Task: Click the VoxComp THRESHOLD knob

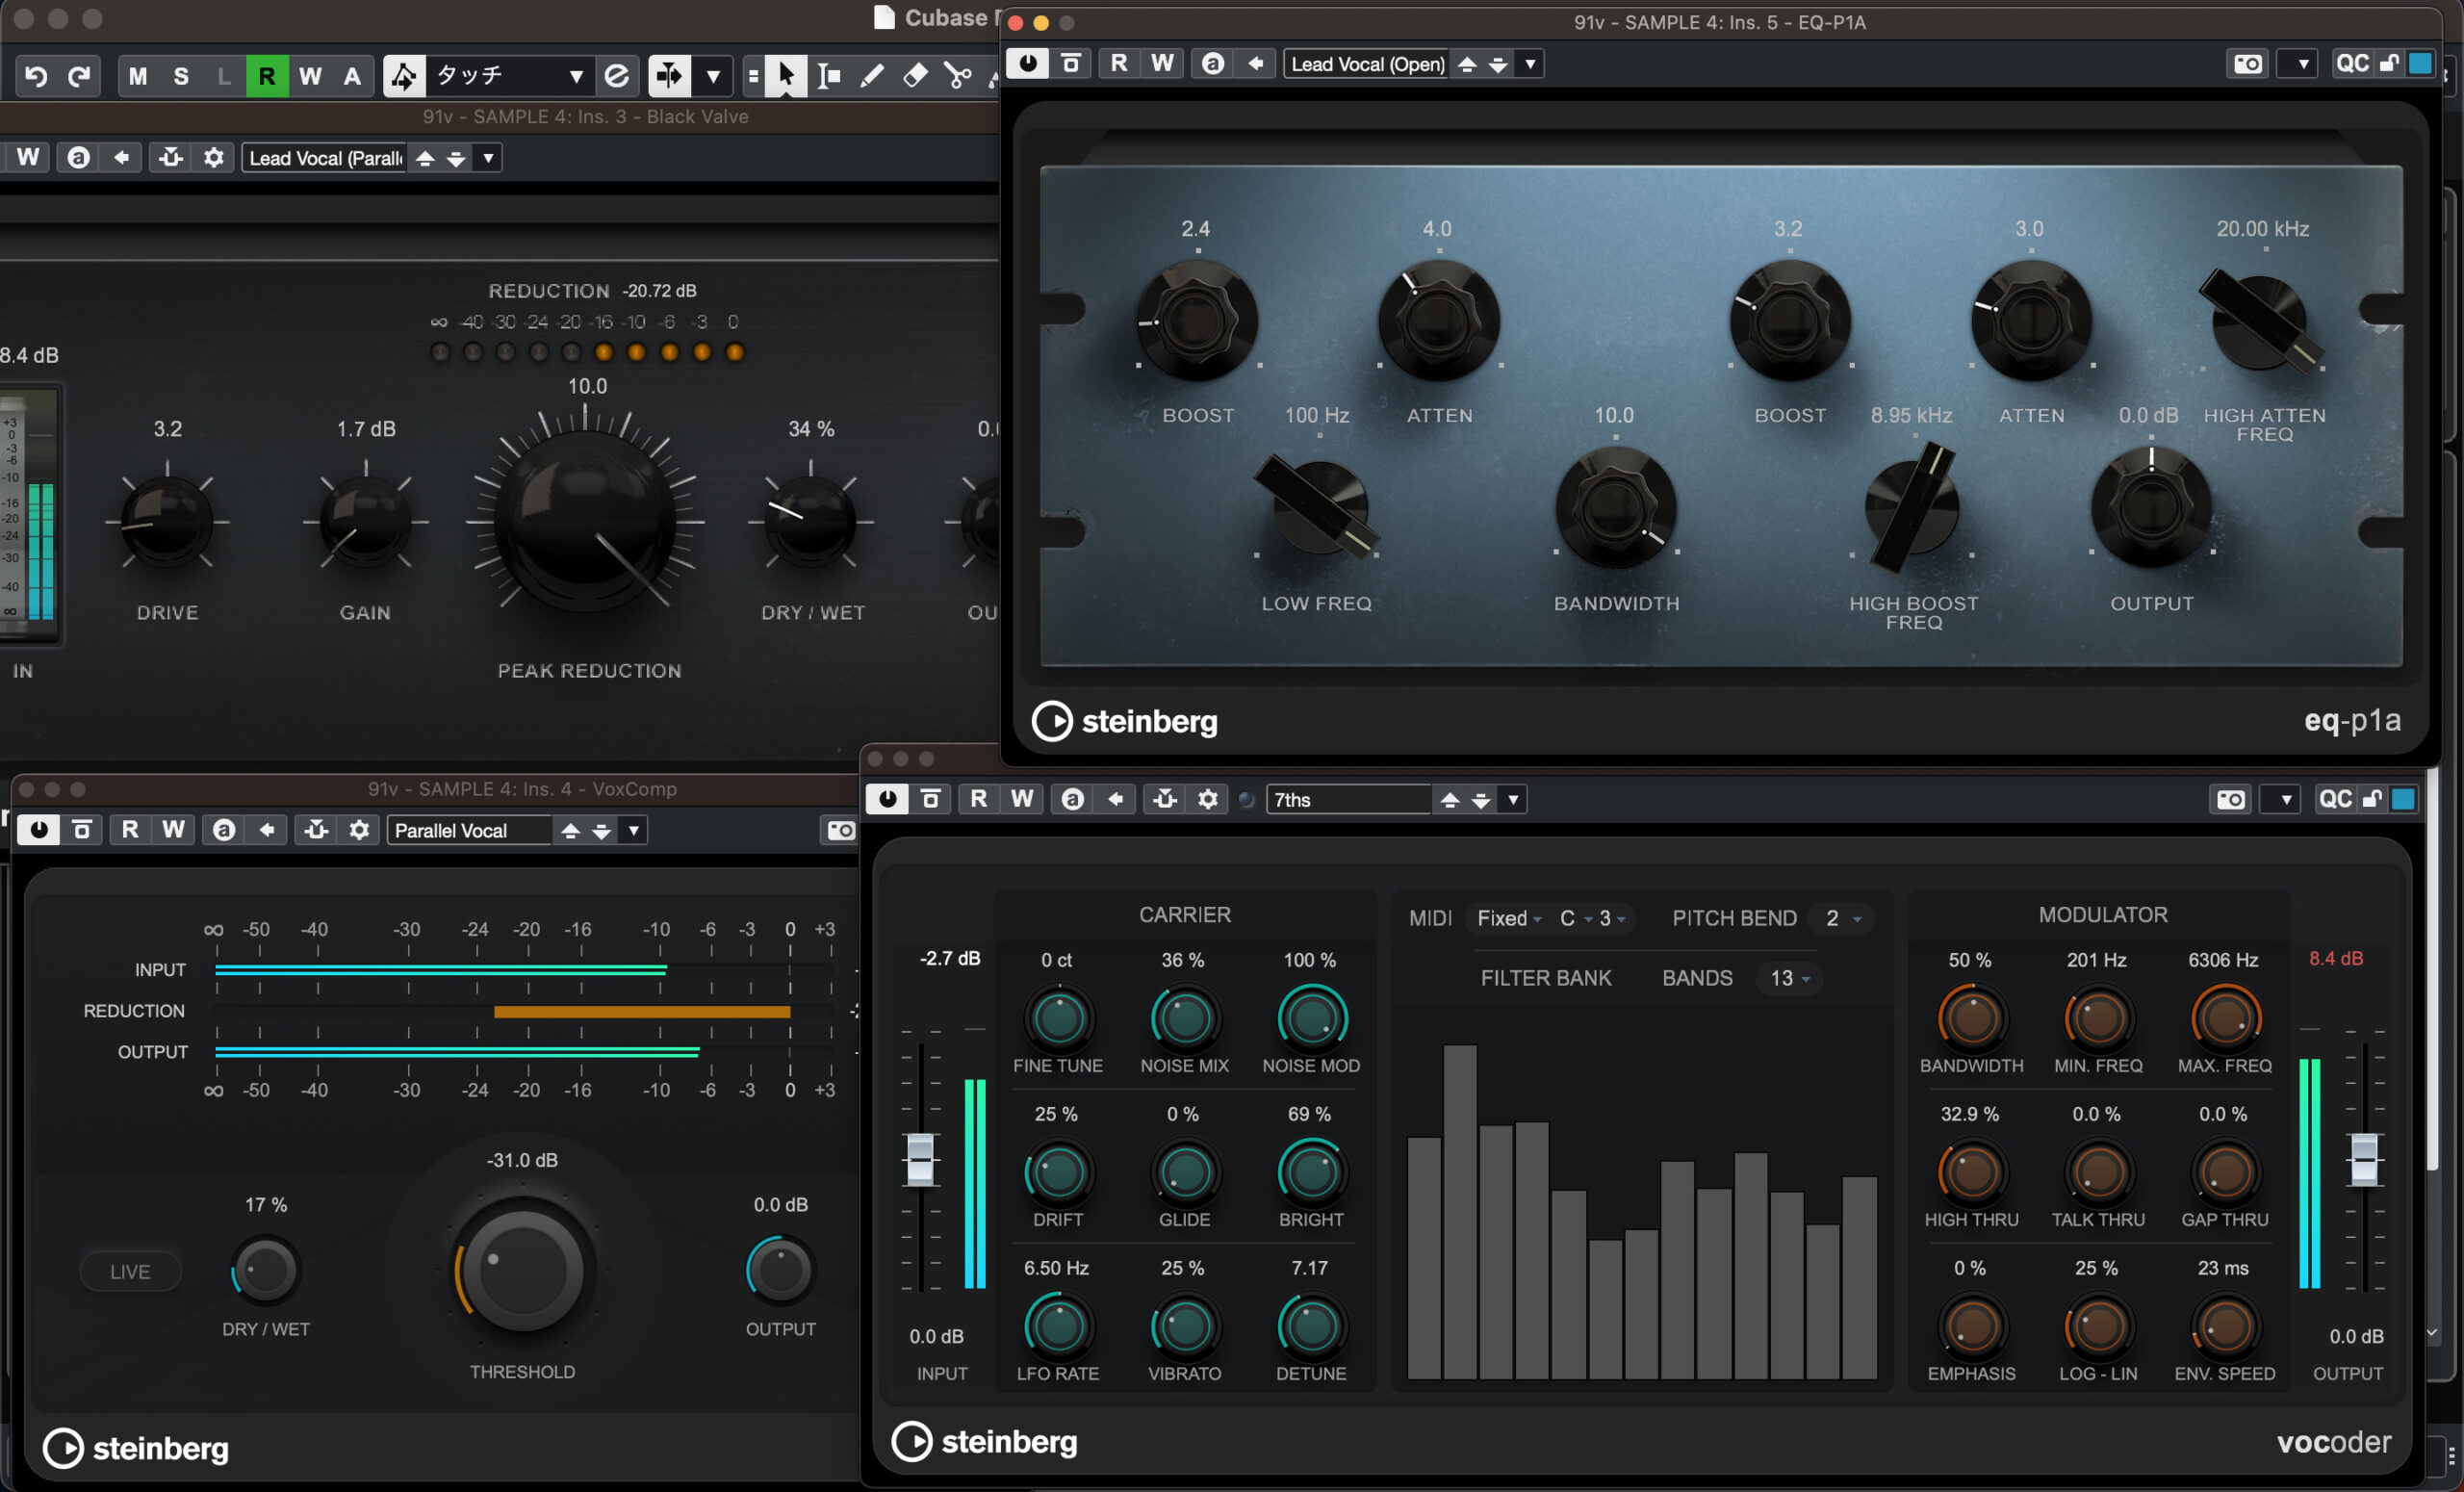Action: tap(523, 1271)
